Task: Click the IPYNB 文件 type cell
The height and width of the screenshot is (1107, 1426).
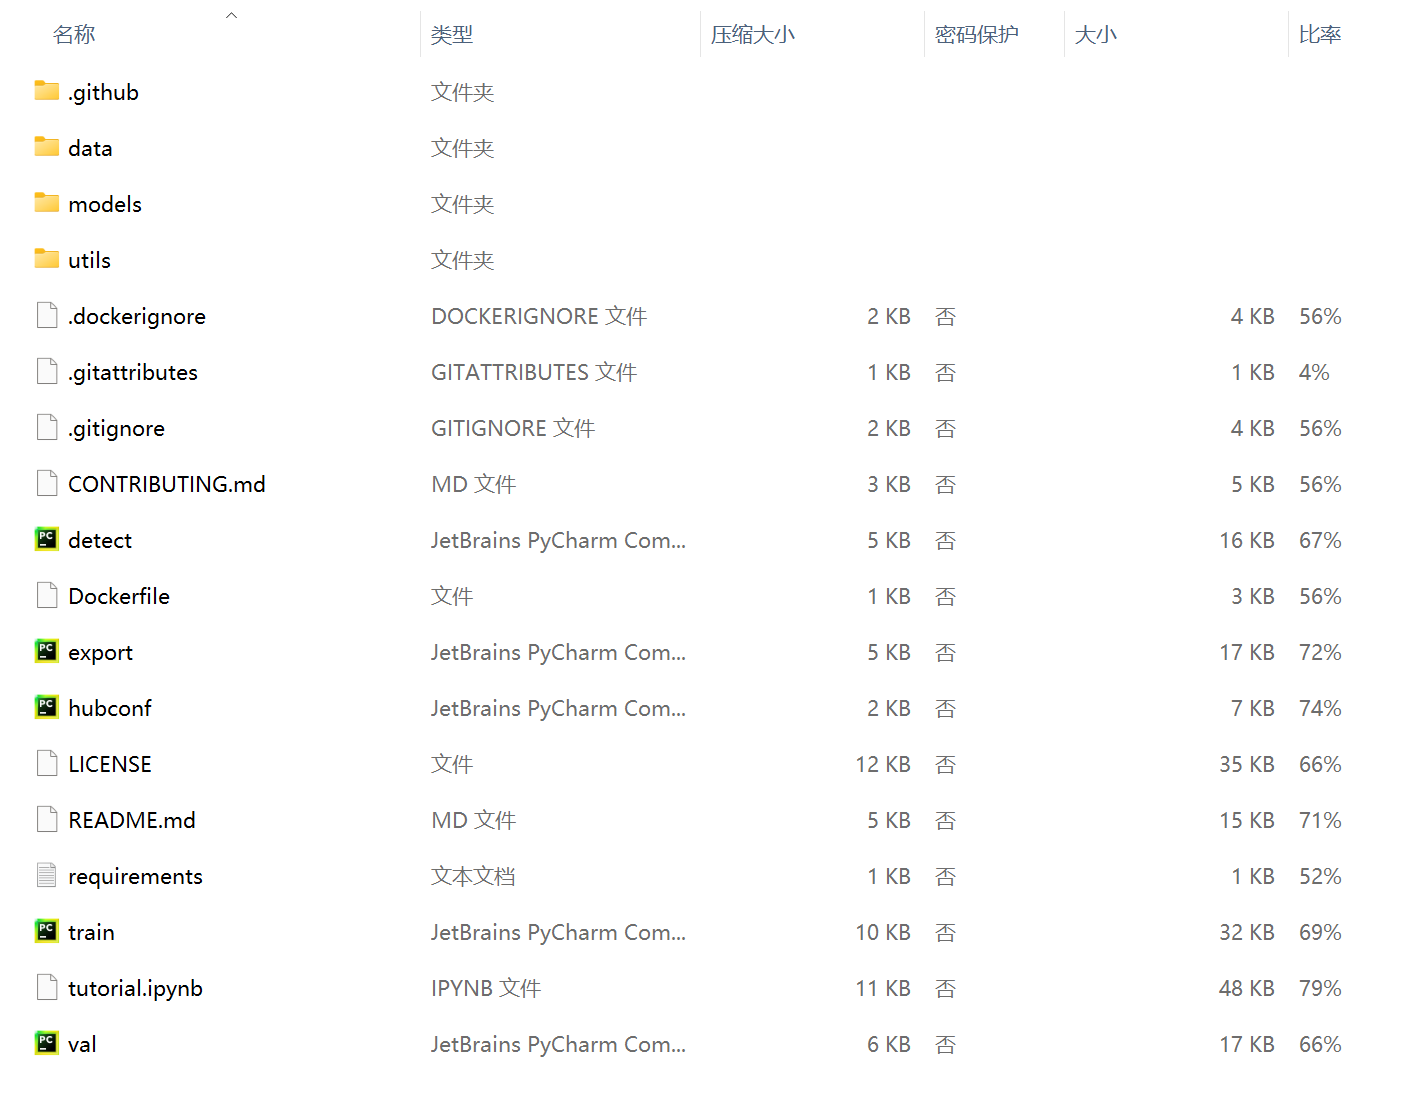Action: coord(486,988)
